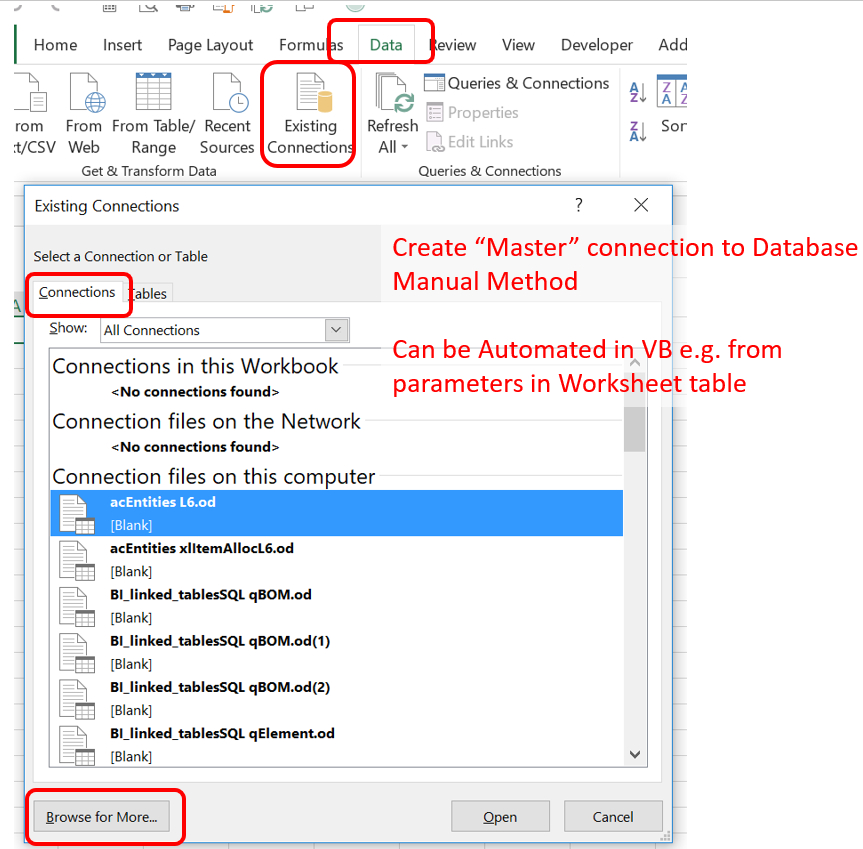The image size is (863, 849).
Task: Open the Show All Connections dropdown
Action: 337,330
